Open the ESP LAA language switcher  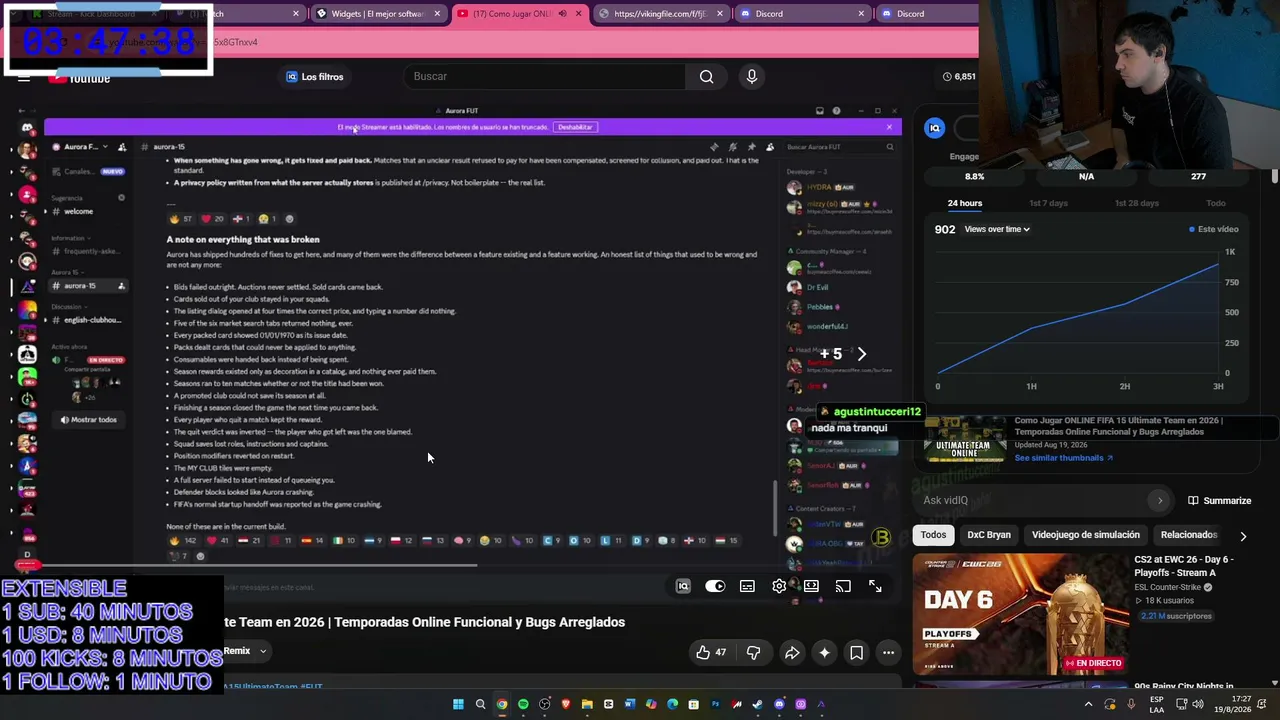coord(1157,704)
